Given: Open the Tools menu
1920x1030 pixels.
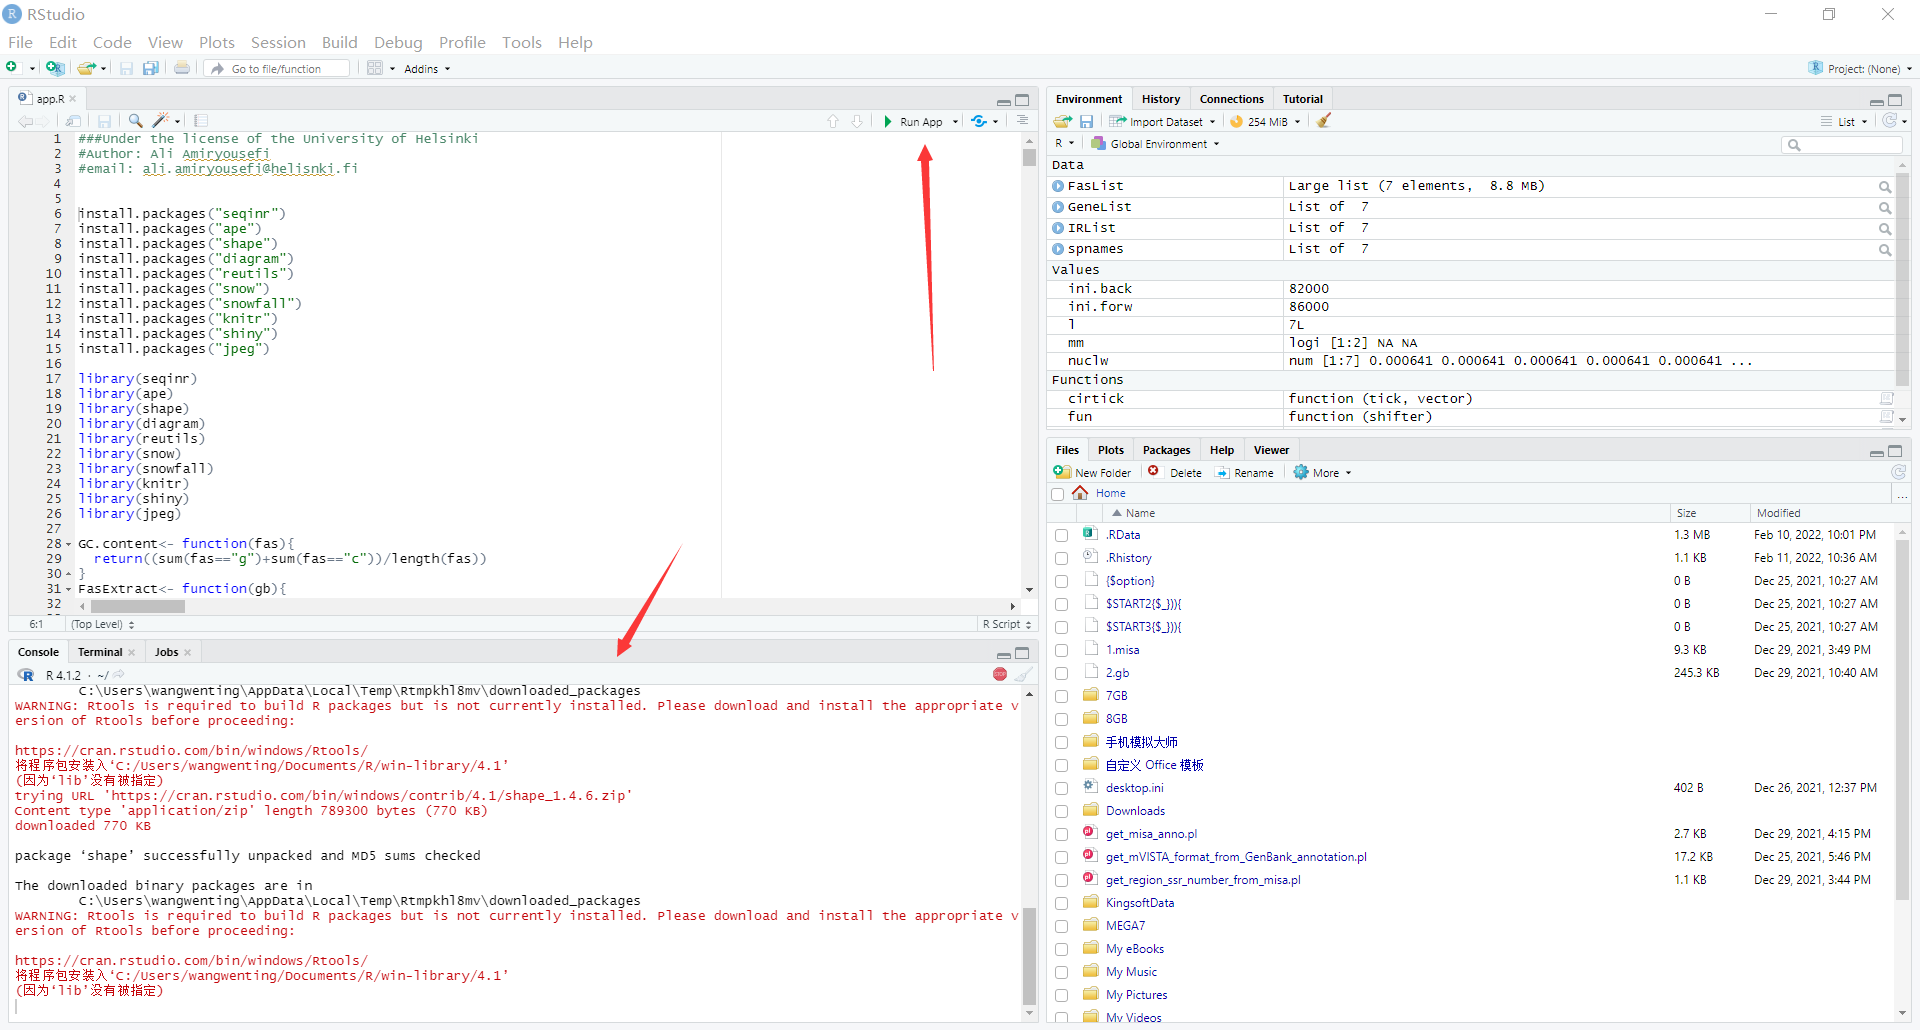Looking at the screenshot, I should pyautogui.click(x=521, y=42).
